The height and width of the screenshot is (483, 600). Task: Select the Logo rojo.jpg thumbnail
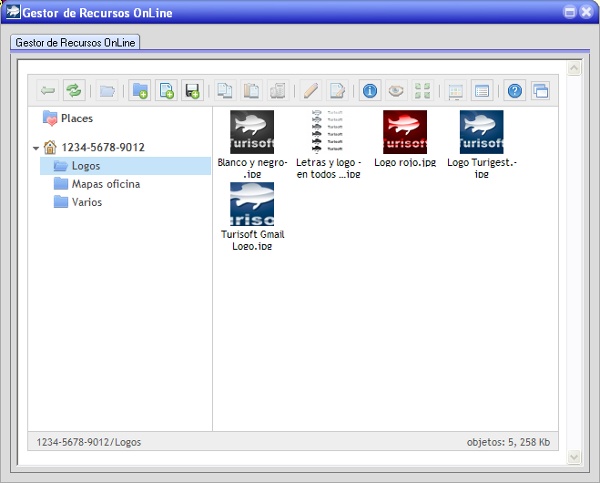[x=405, y=132]
